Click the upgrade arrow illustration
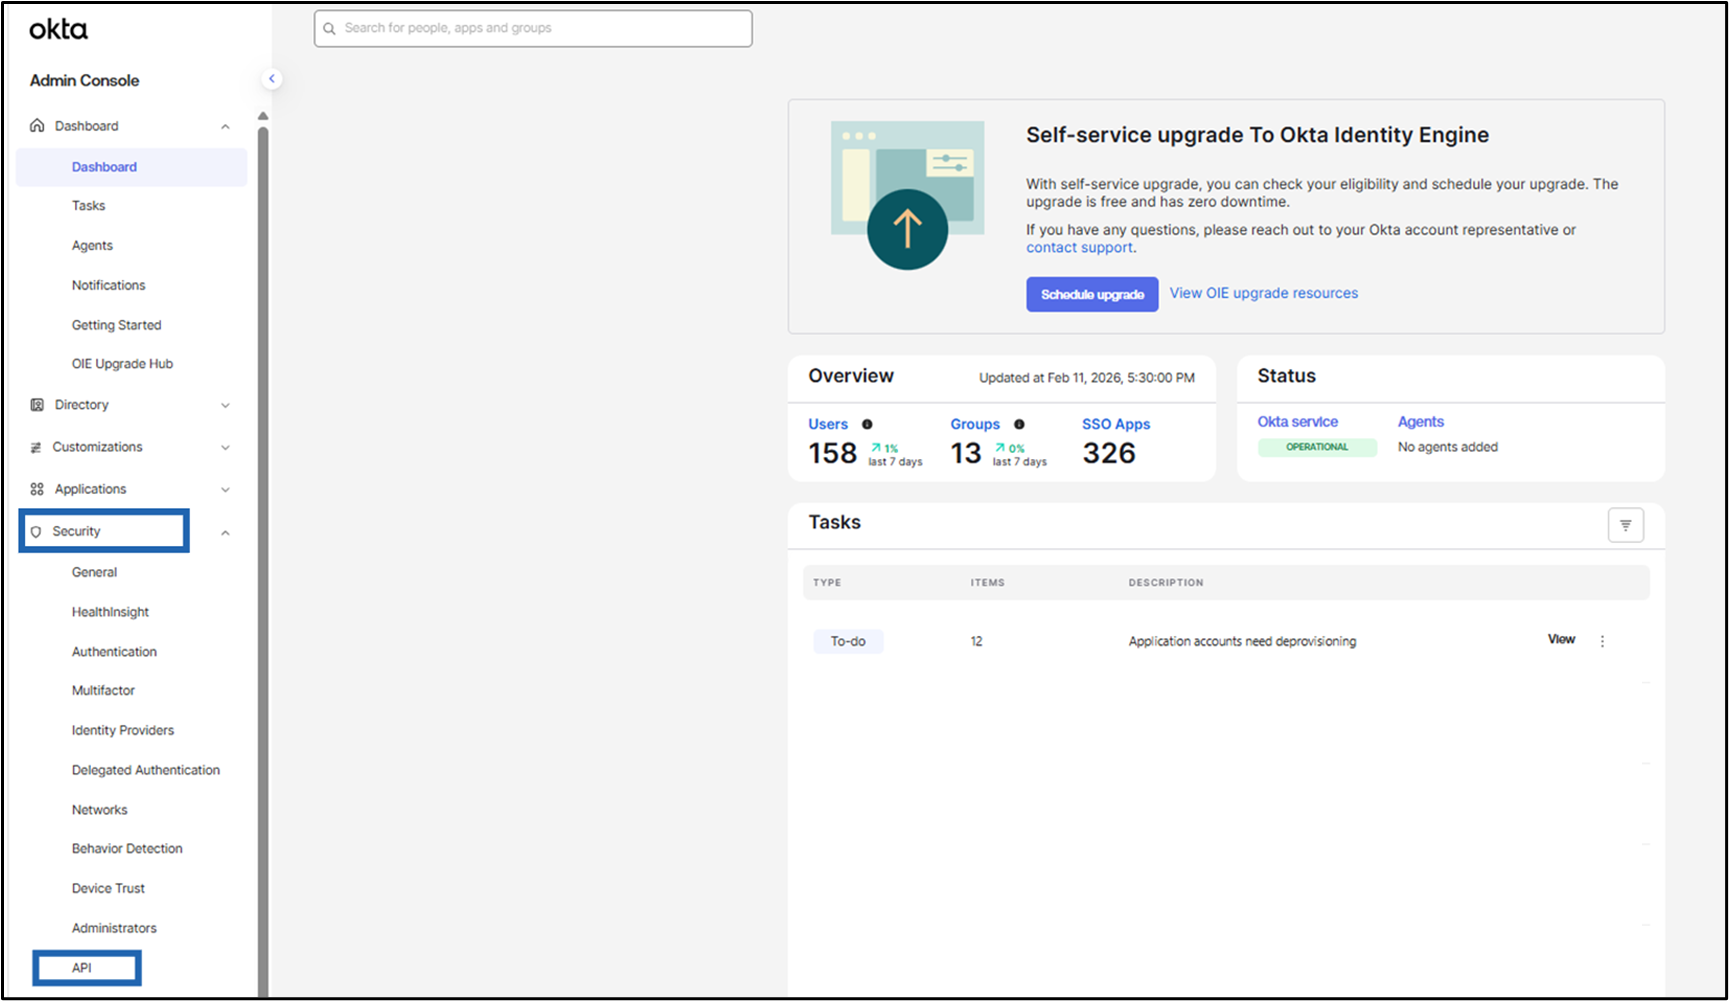The width and height of the screenshot is (1729, 1001). [x=907, y=196]
